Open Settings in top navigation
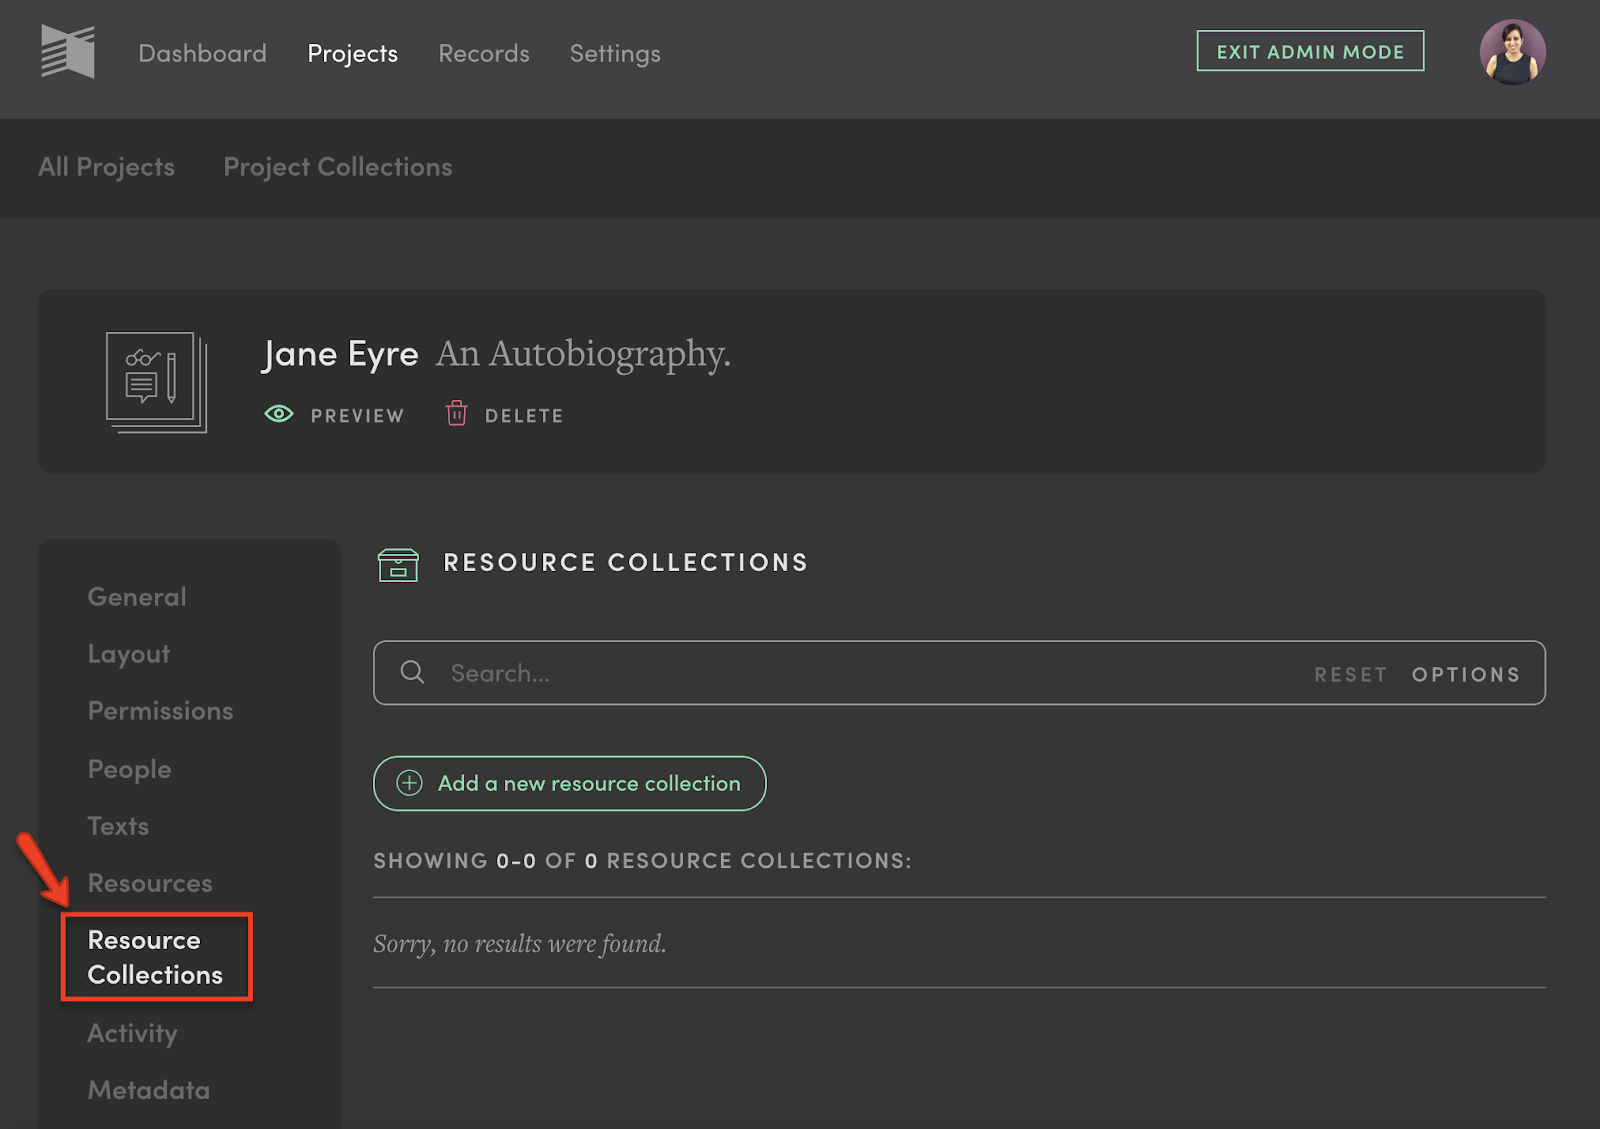This screenshot has width=1600, height=1129. pyautogui.click(x=615, y=53)
